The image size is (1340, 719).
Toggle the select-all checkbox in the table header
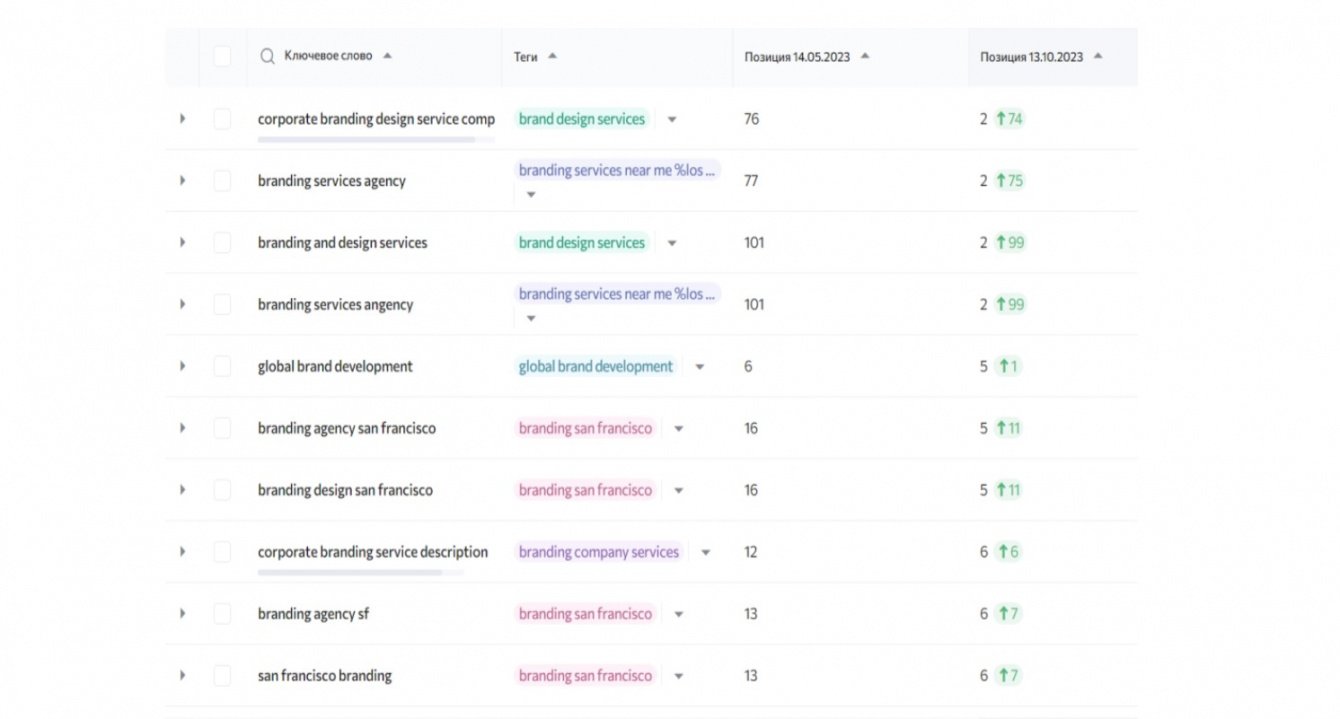(x=222, y=57)
